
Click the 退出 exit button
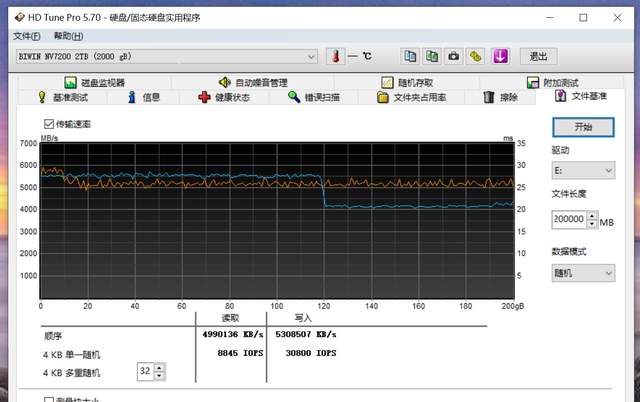coord(538,56)
